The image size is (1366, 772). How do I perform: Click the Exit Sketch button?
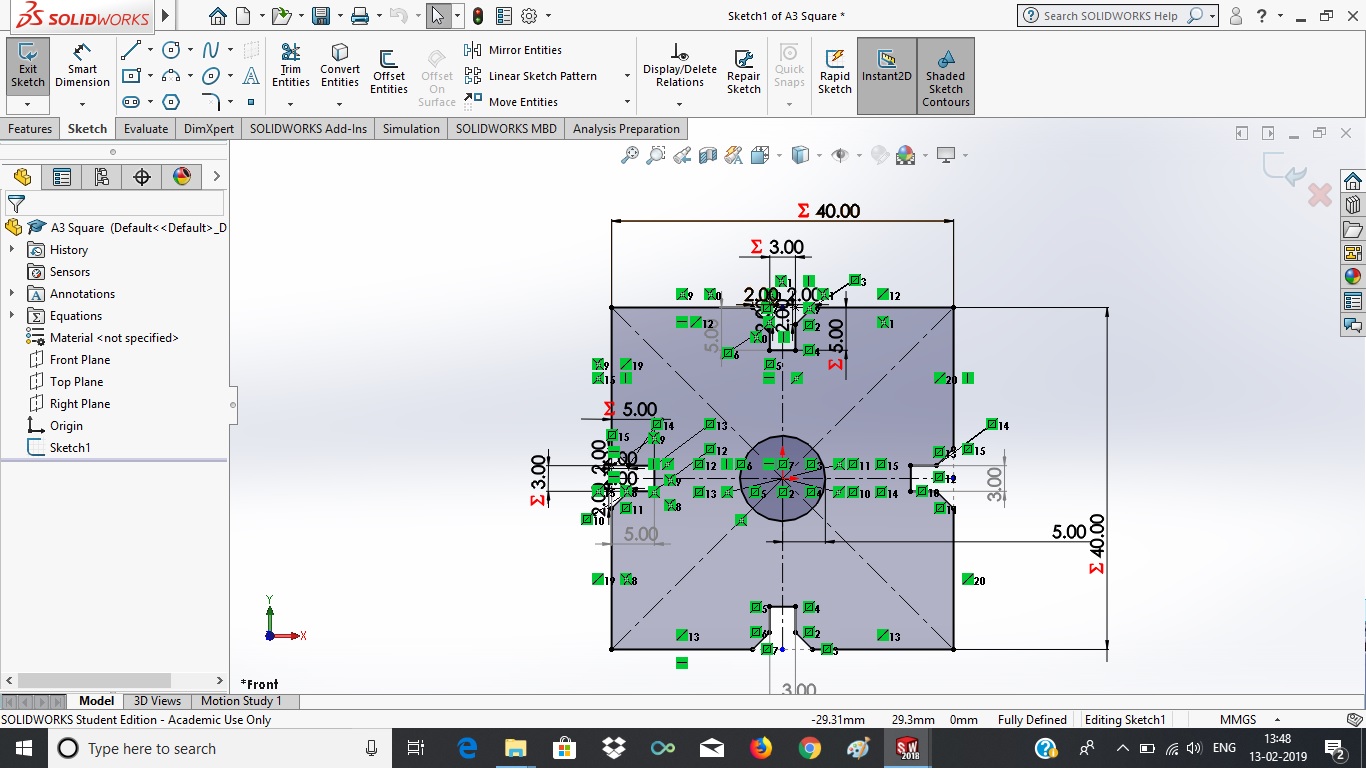point(27,66)
